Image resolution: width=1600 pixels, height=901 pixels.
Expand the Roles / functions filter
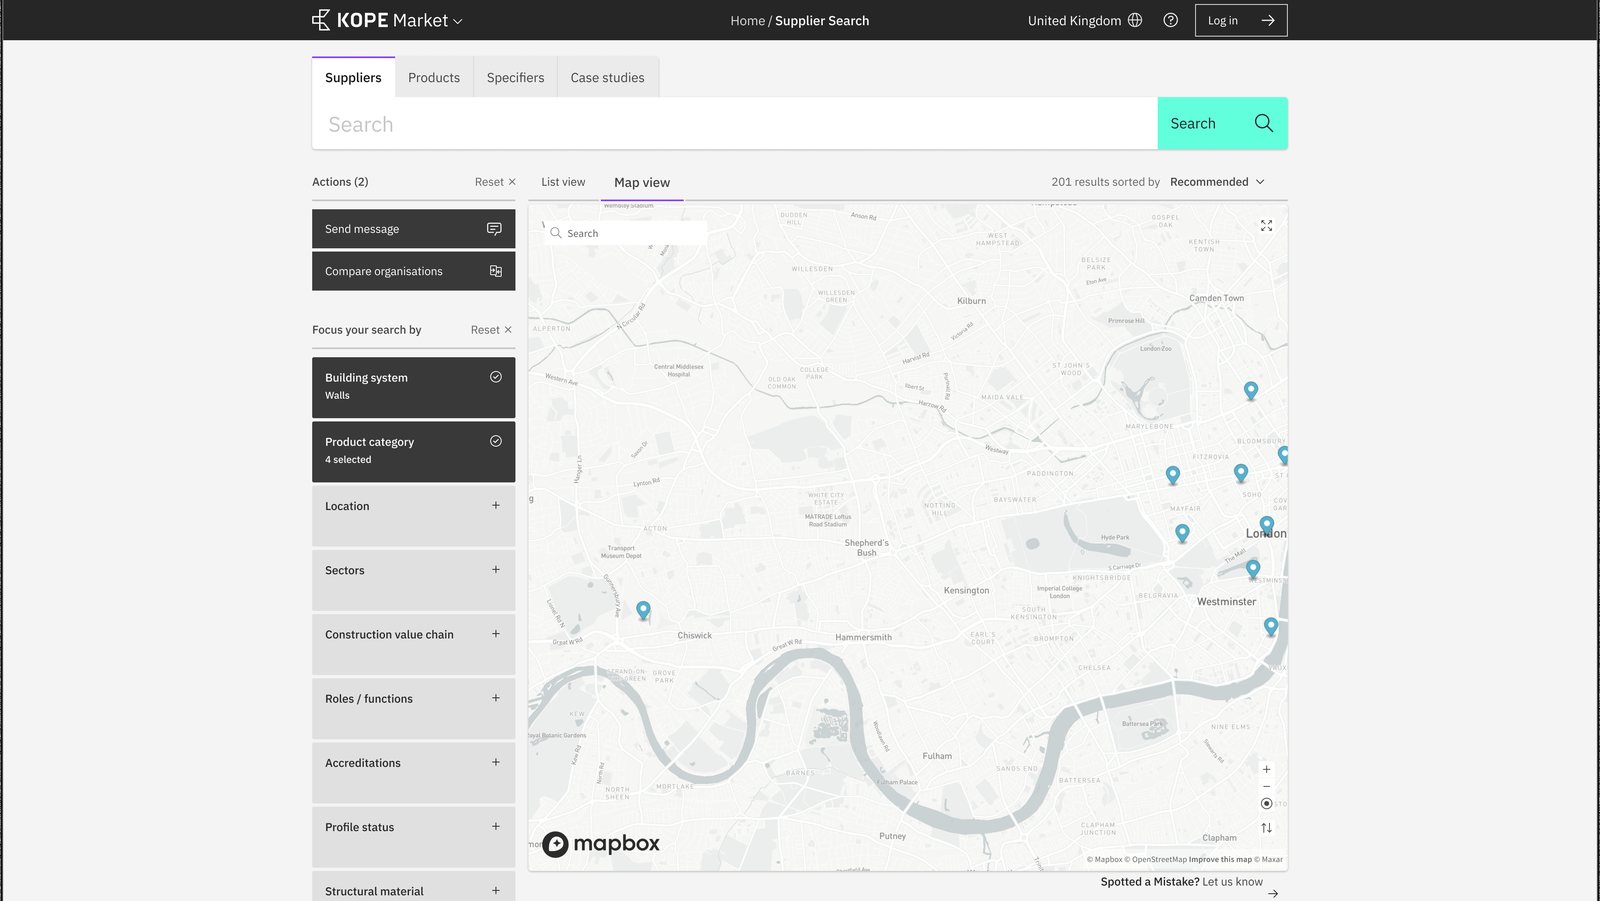pyautogui.click(x=413, y=709)
